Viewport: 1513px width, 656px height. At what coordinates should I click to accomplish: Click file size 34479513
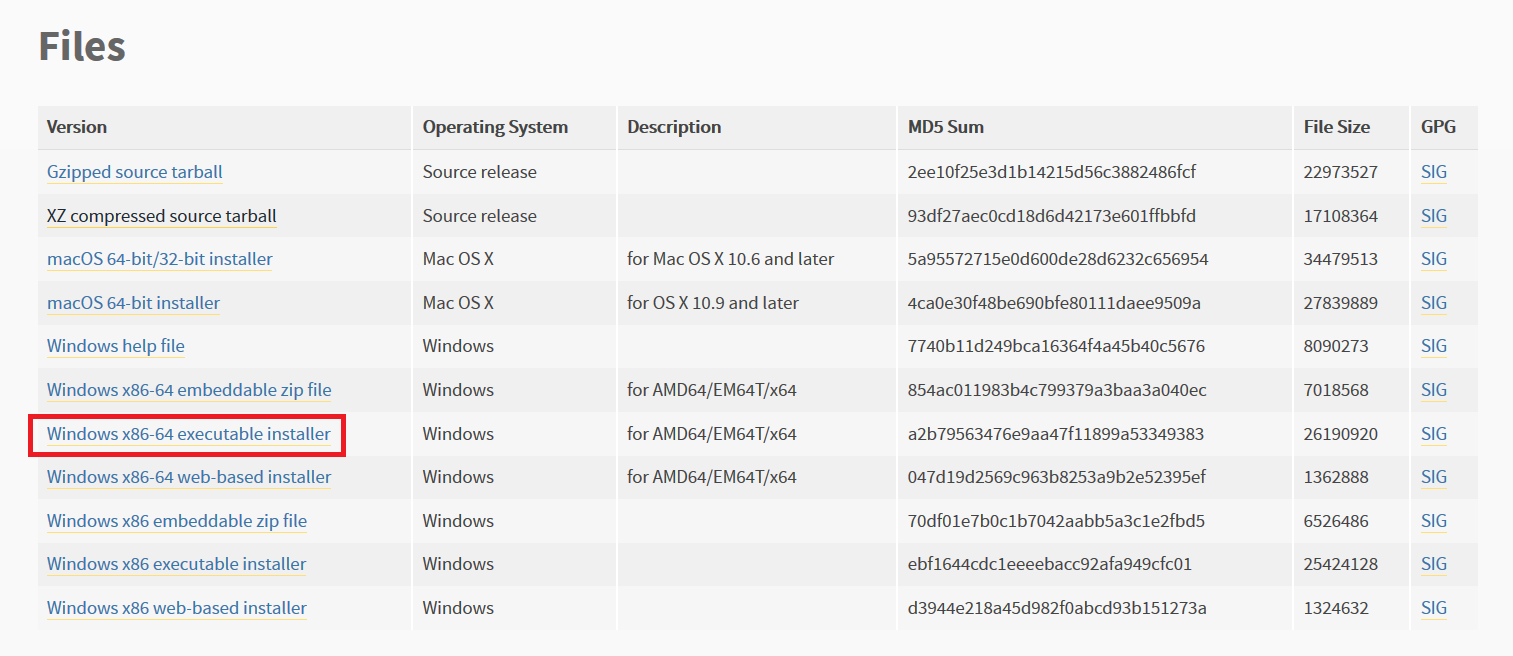pyautogui.click(x=1341, y=259)
